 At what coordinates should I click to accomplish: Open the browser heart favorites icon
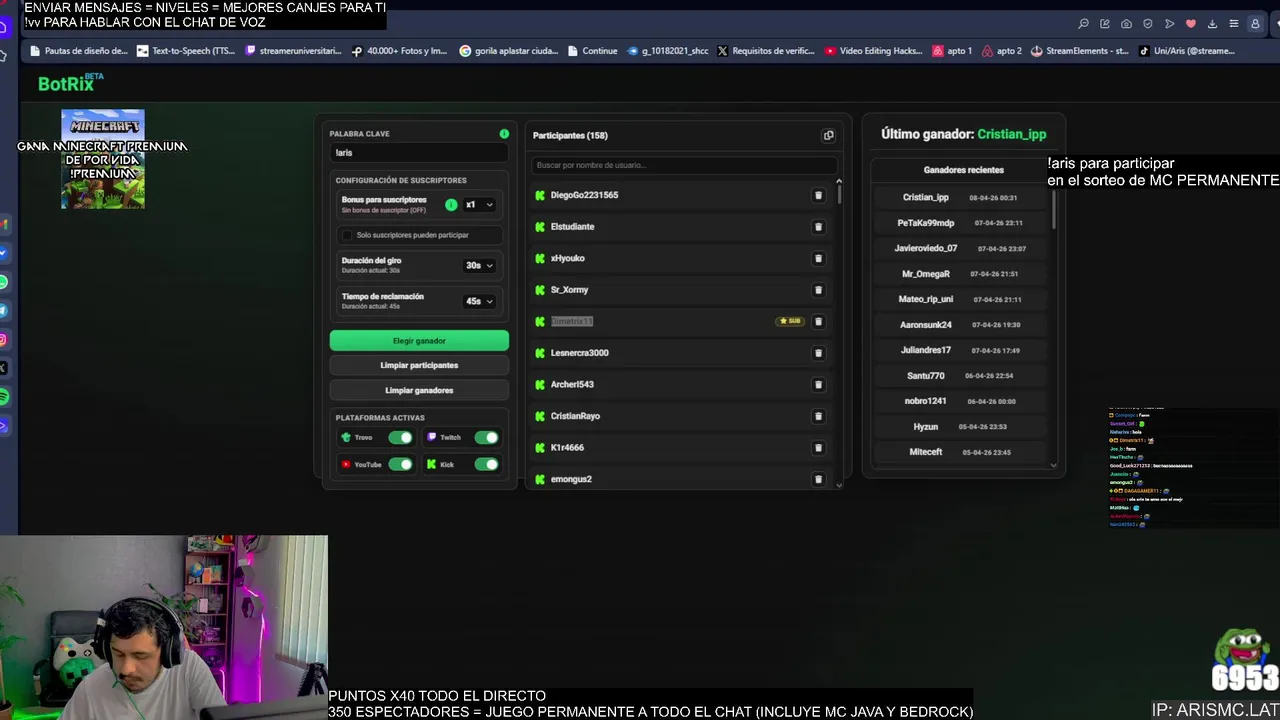[1190, 24]
